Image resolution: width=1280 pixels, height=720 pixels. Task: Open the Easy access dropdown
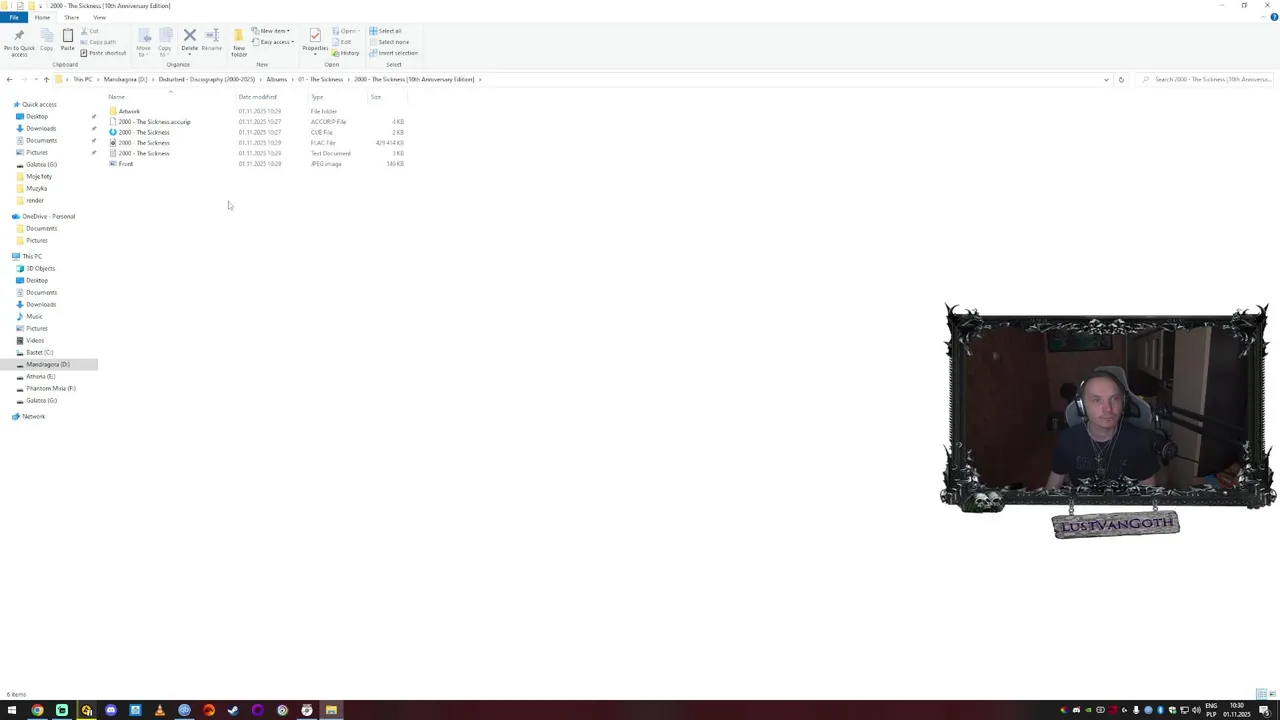pos(273,42)
